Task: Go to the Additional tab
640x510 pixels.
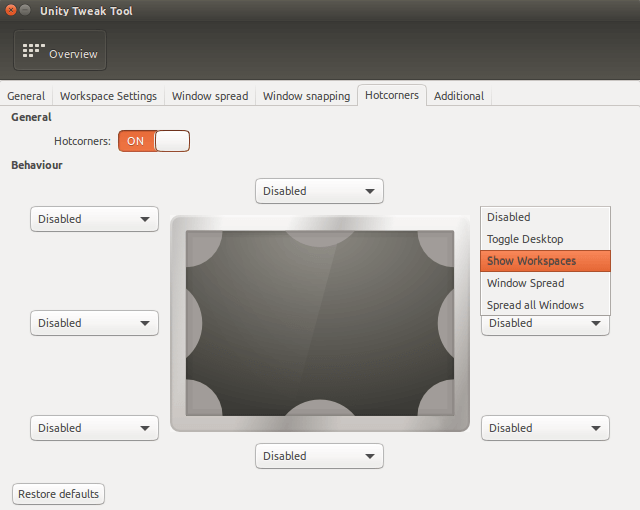Action: pos(459,96)
